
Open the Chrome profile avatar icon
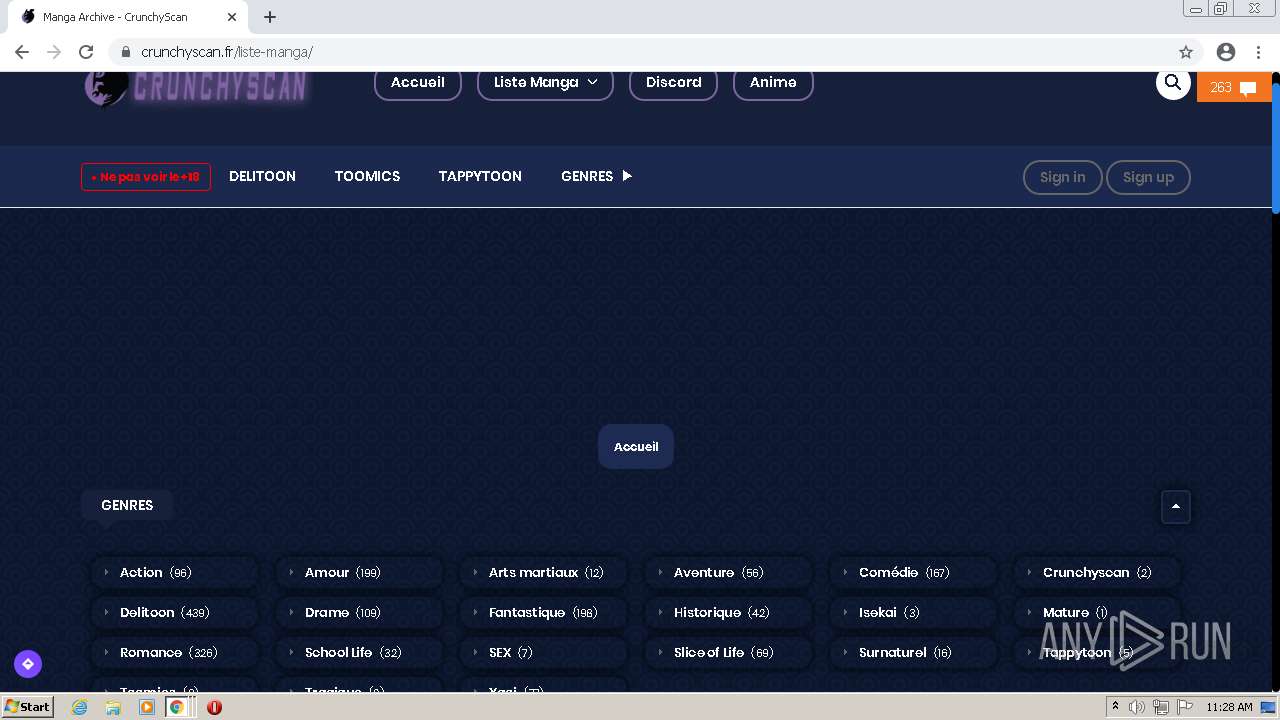(x=1226, y=52)
